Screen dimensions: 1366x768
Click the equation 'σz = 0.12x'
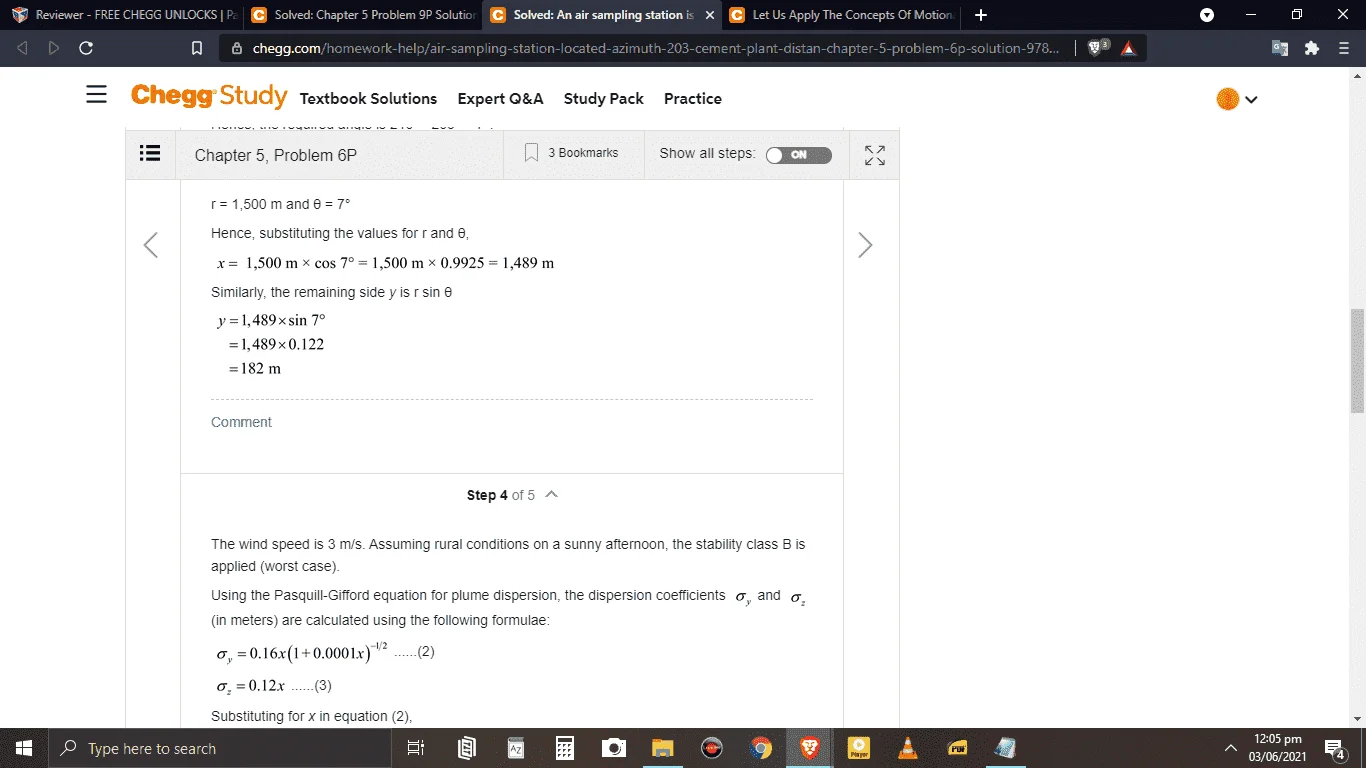pos(251,686)
